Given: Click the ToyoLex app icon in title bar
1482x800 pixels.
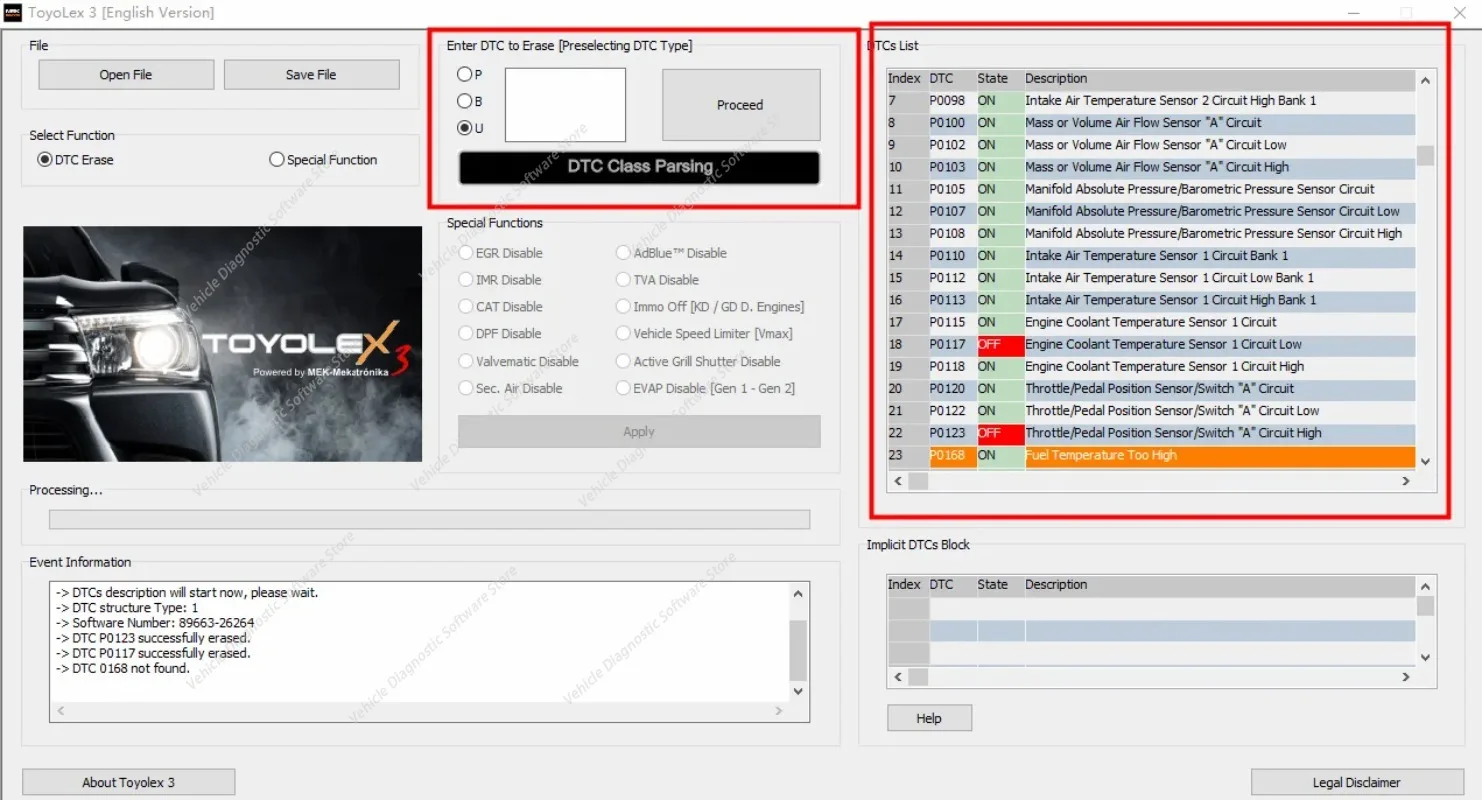Looking at the screenshot, I should 14,13.
